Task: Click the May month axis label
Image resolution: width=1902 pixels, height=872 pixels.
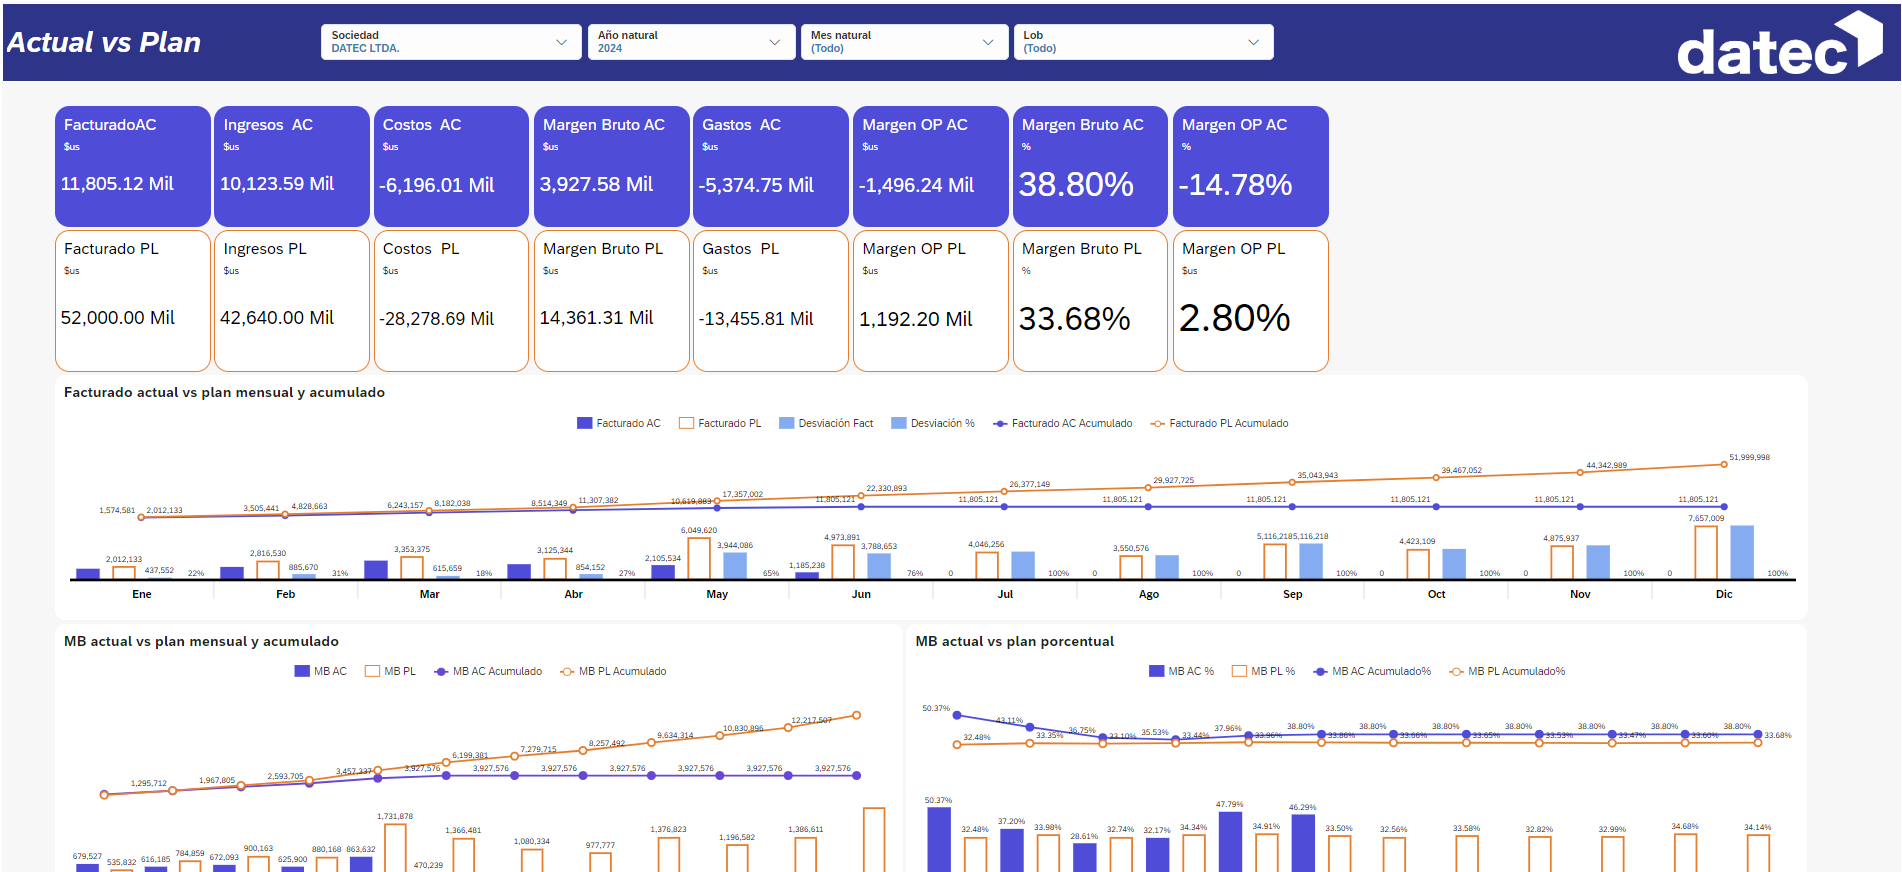Action: [x=717, y=594]
